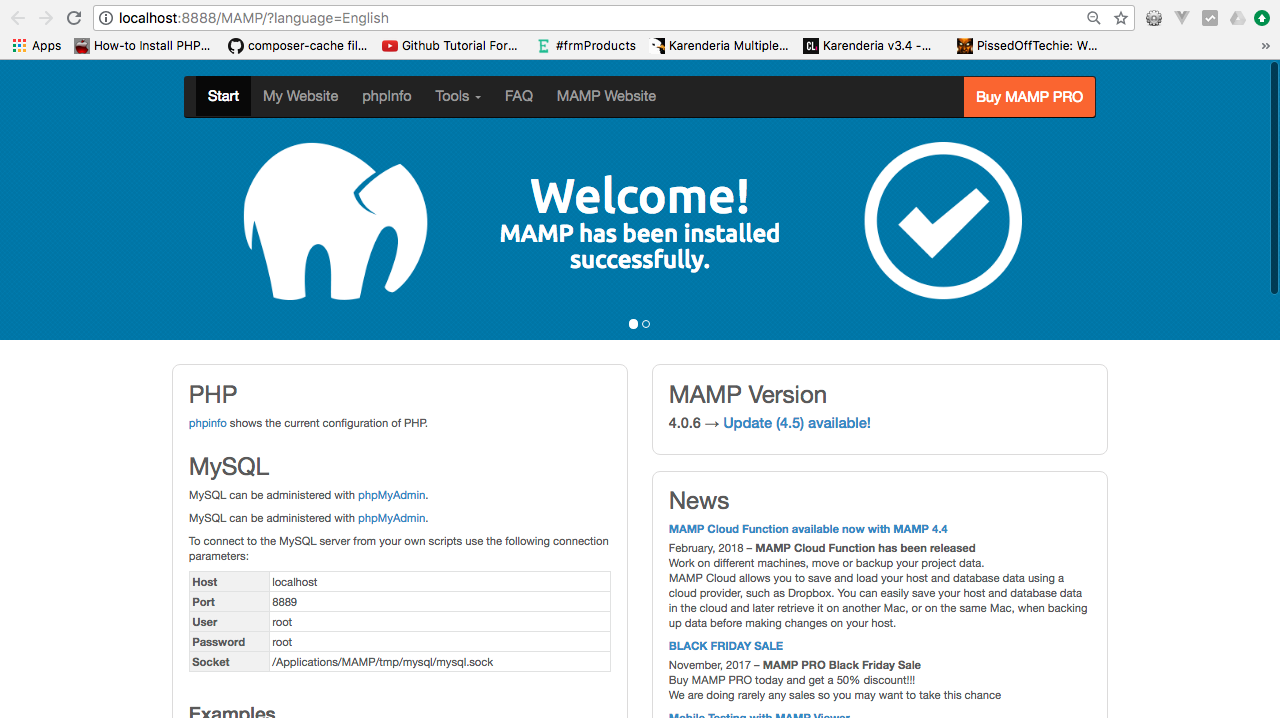Switch to the second carousel slide dot

click(x=646, y=324)
